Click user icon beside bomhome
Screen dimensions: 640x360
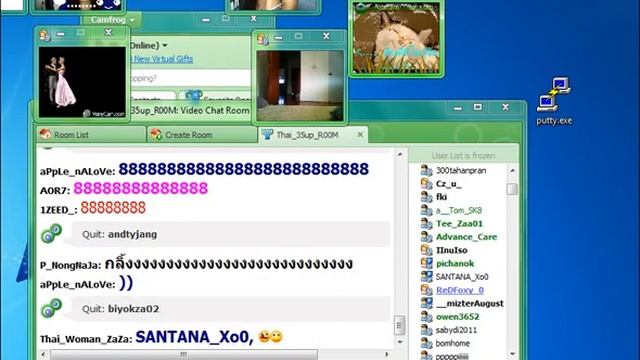427,343
